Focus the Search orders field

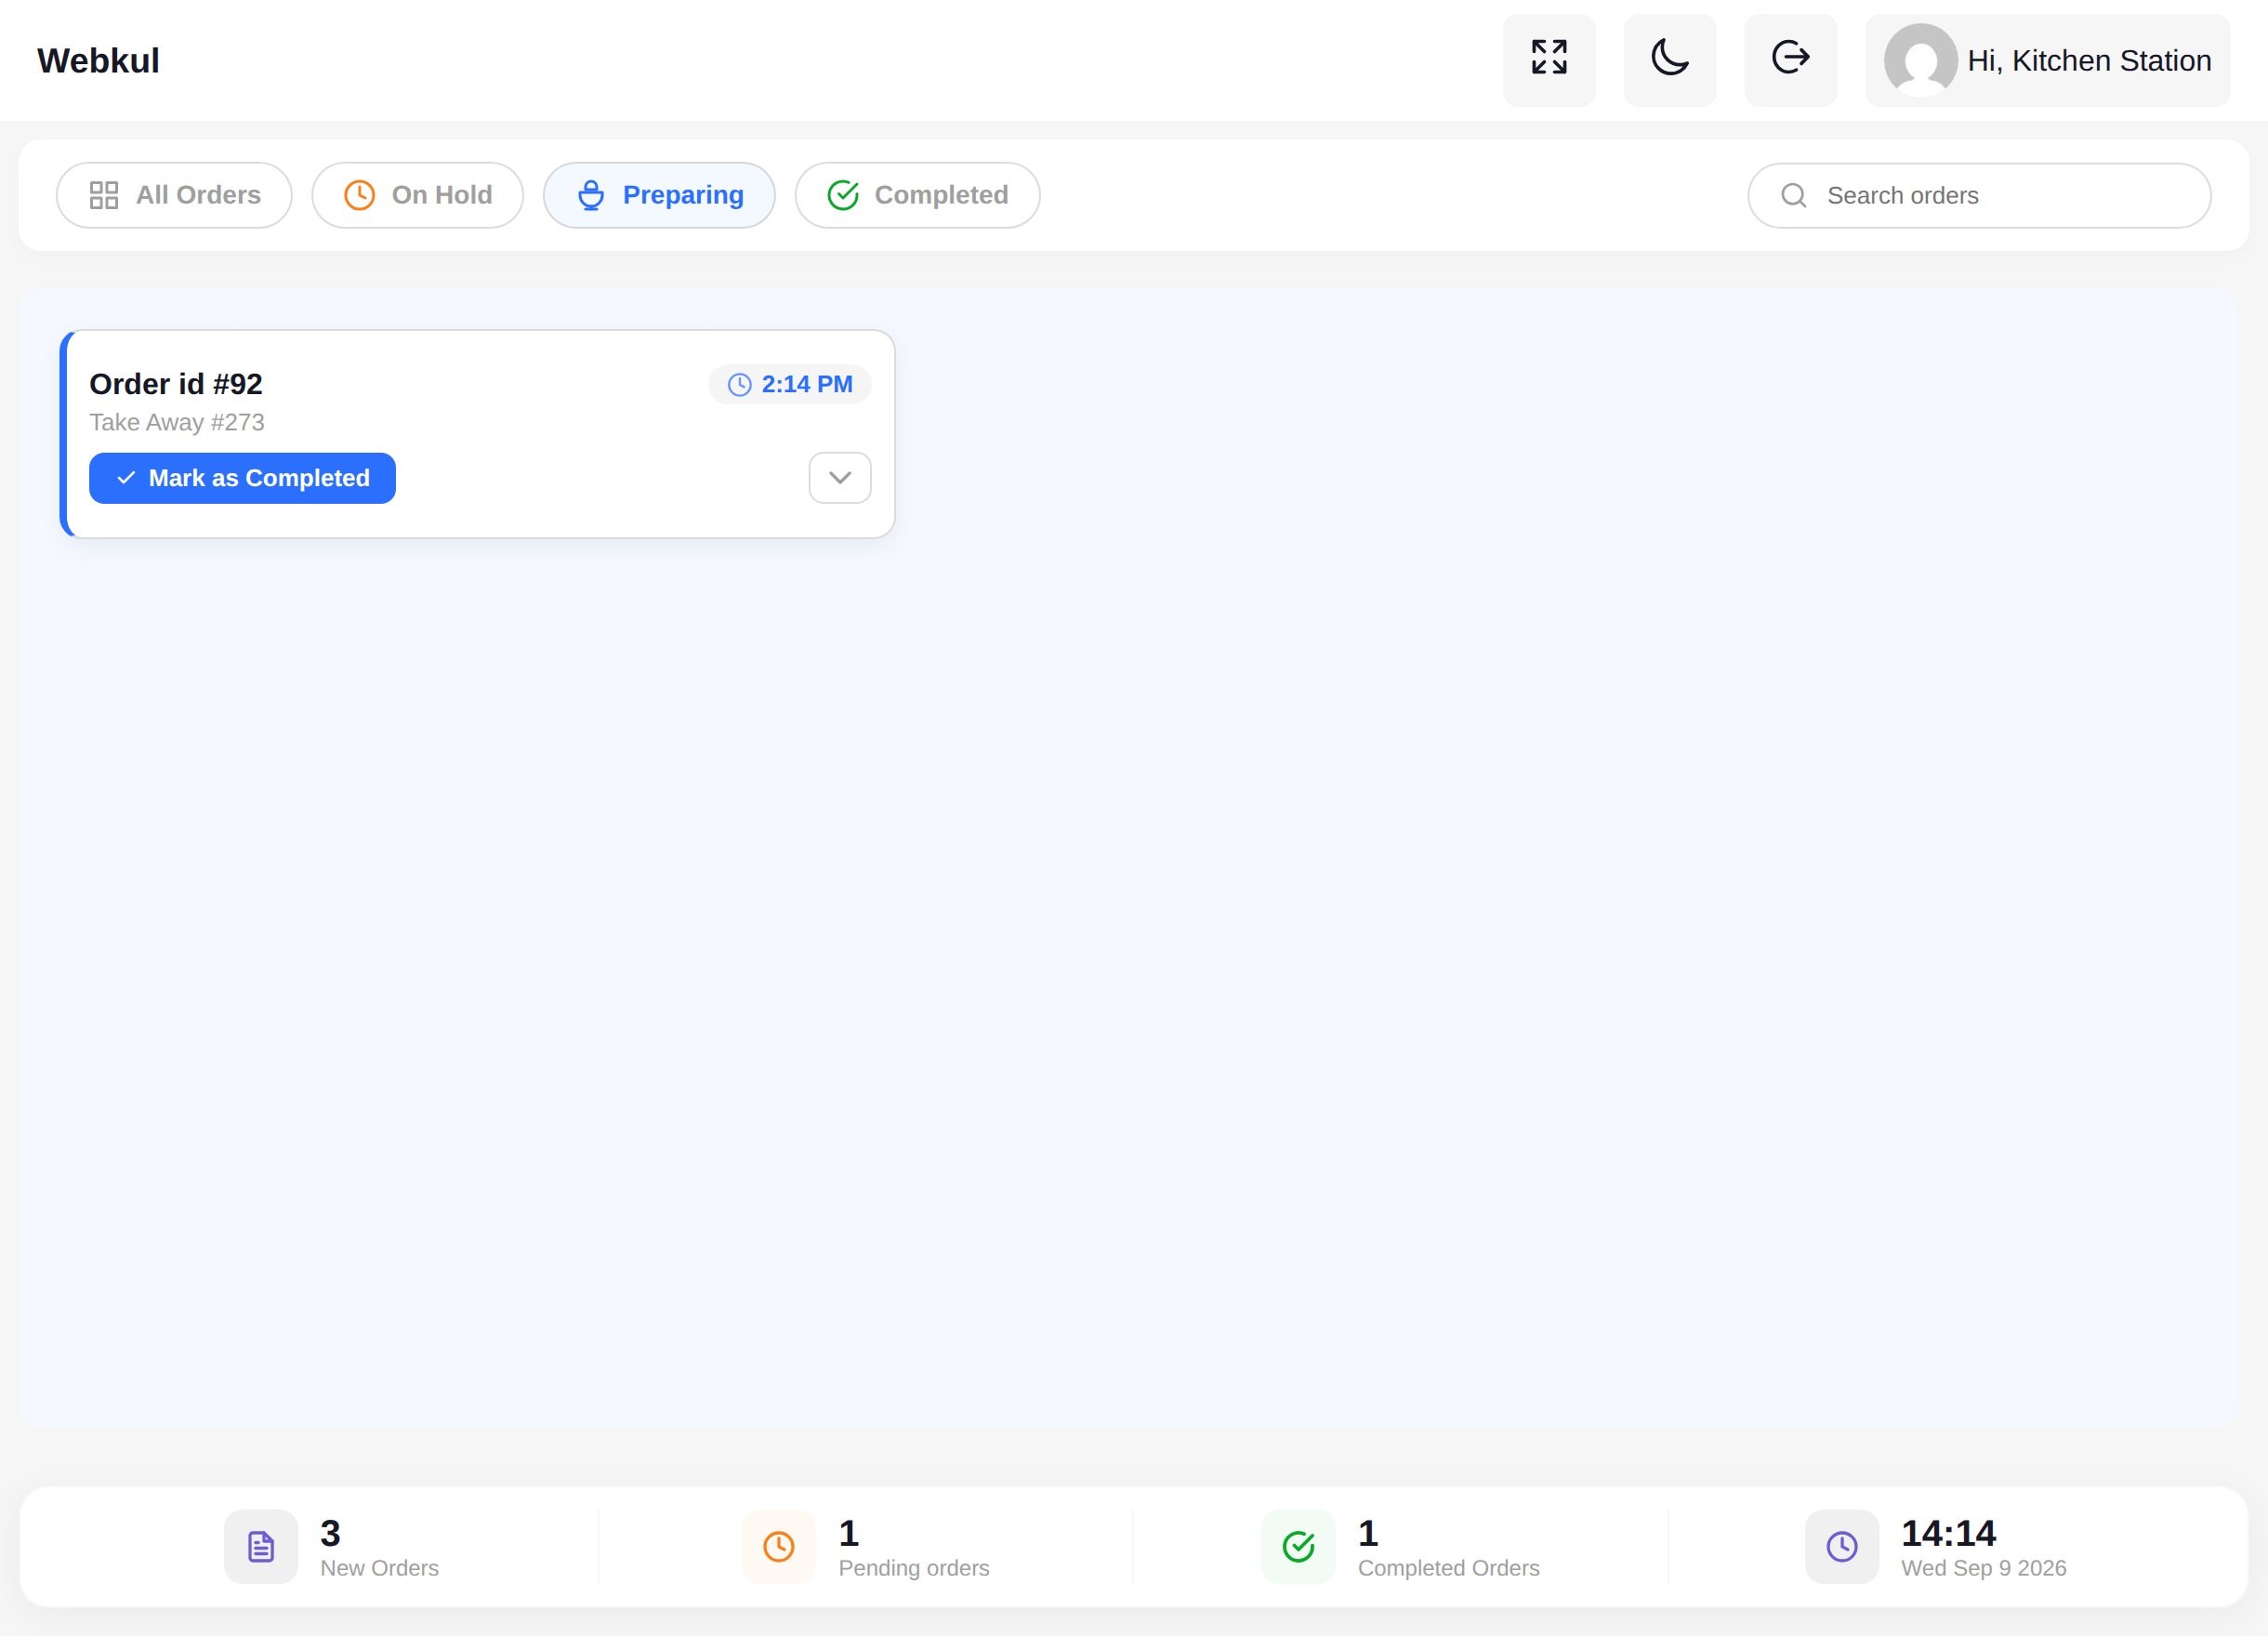click(x=1979, y=195)
